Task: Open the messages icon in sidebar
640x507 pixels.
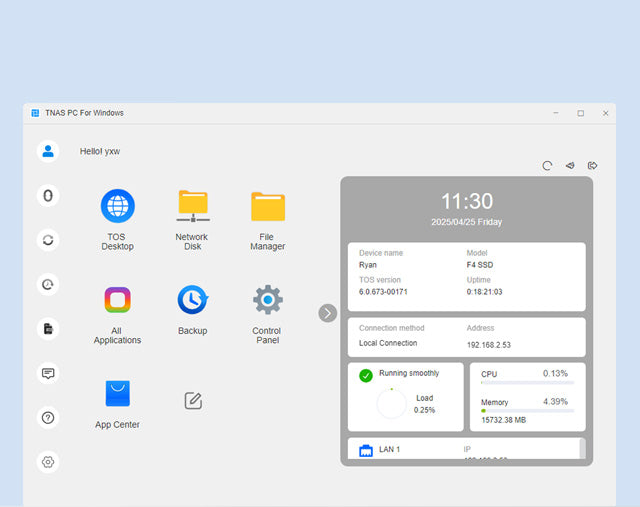Action: (48, 373)
